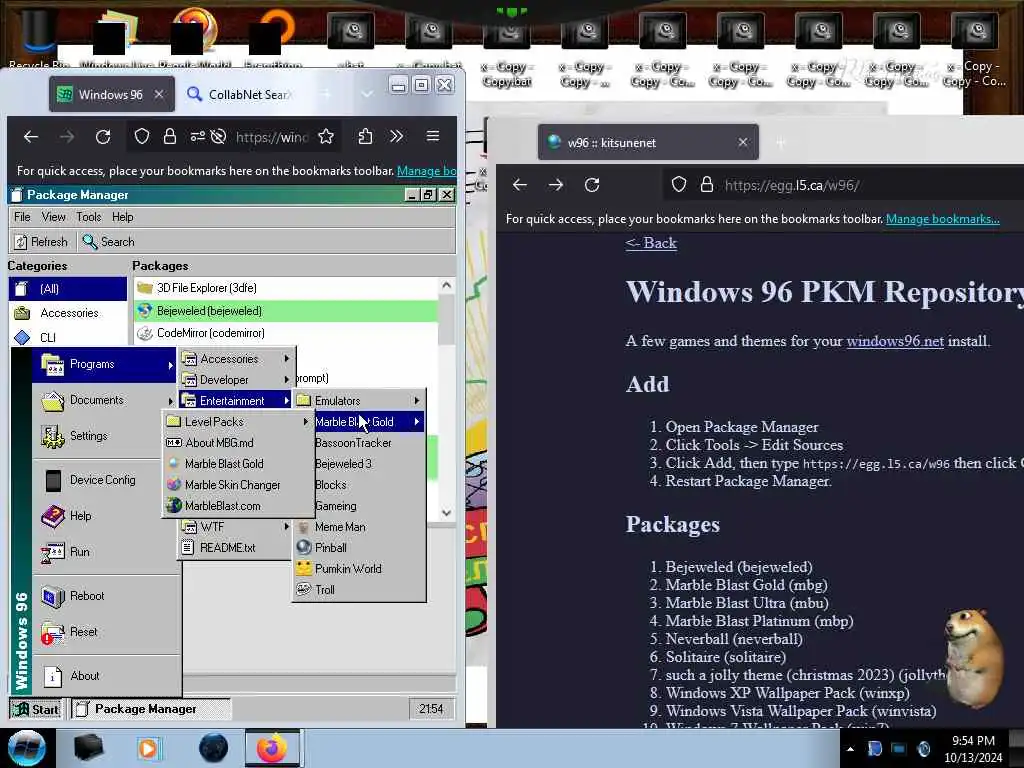Select the w96 :: kitsunenet tab
1024x768 pixels.
[x=647, y=142]
